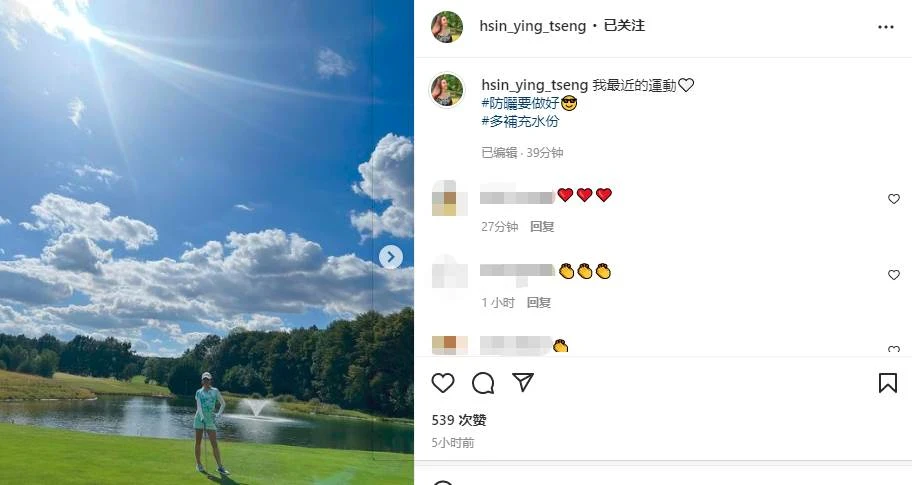
Task: Open header profile avatar
Action: point(447,27)
